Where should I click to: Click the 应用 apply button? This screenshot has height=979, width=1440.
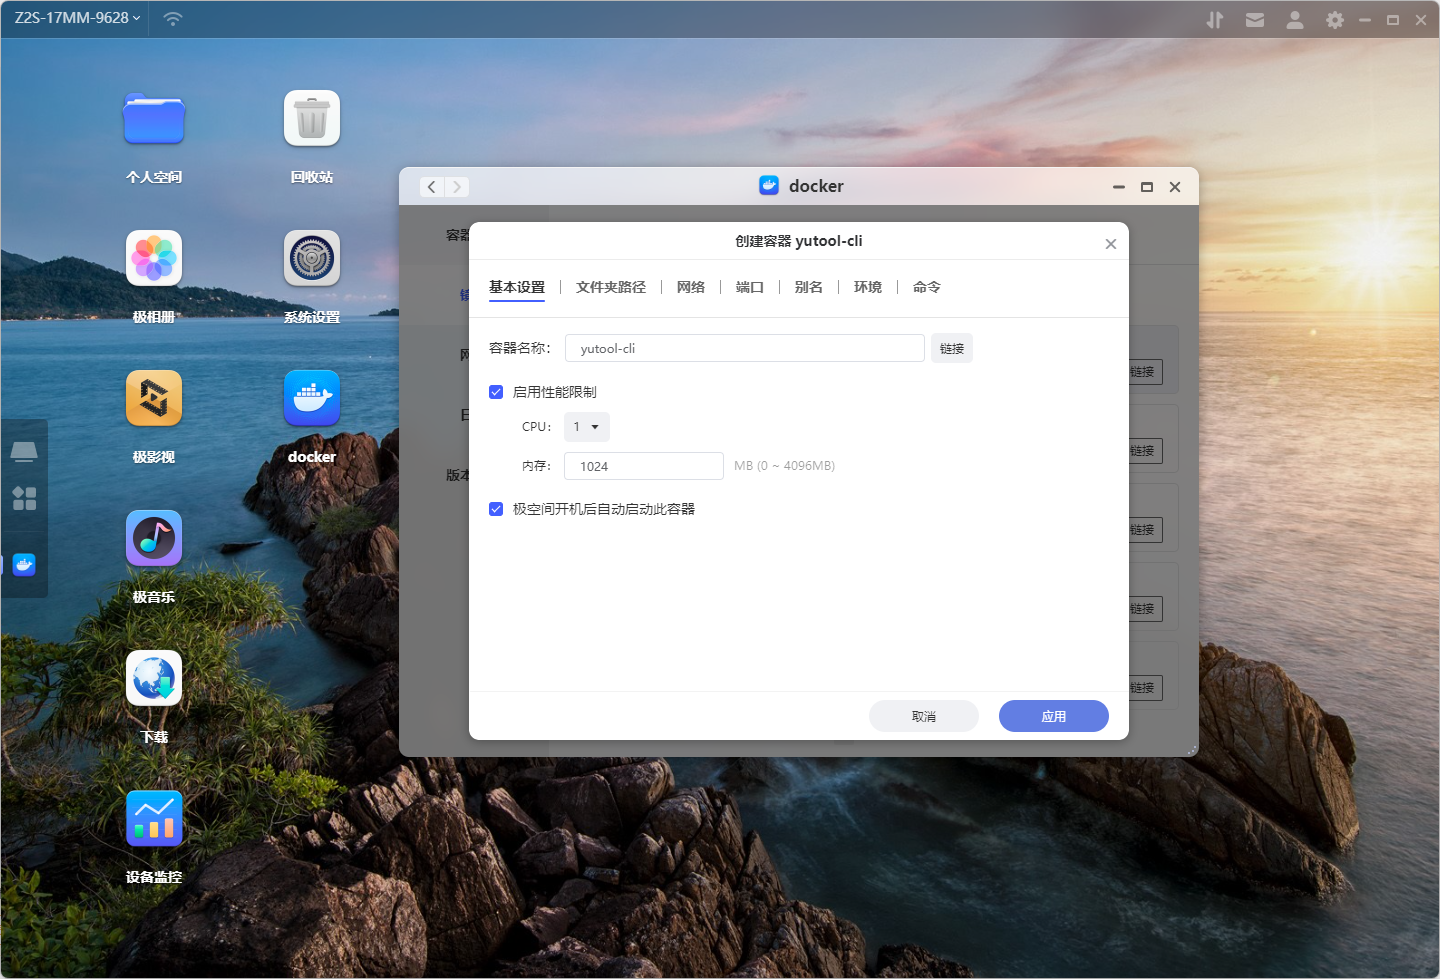pyautogui.click(x=1053, y=716)
